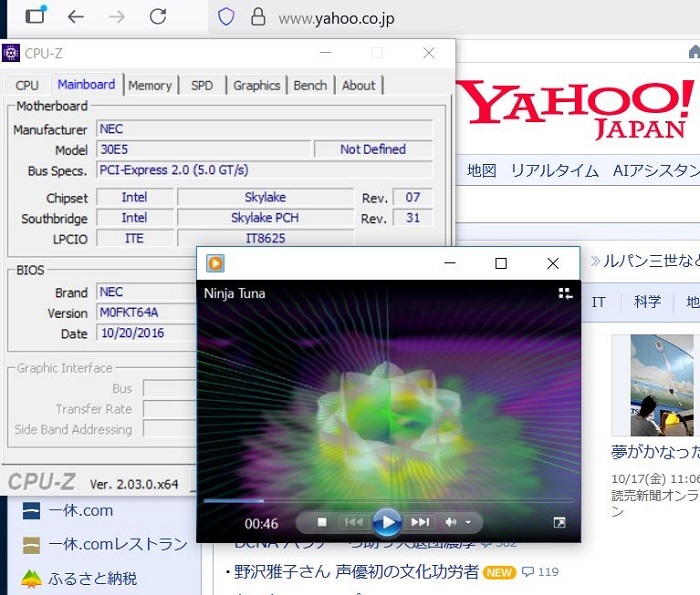Skip to previous track icon
700x595 pixels.
[x=352, y=522]
